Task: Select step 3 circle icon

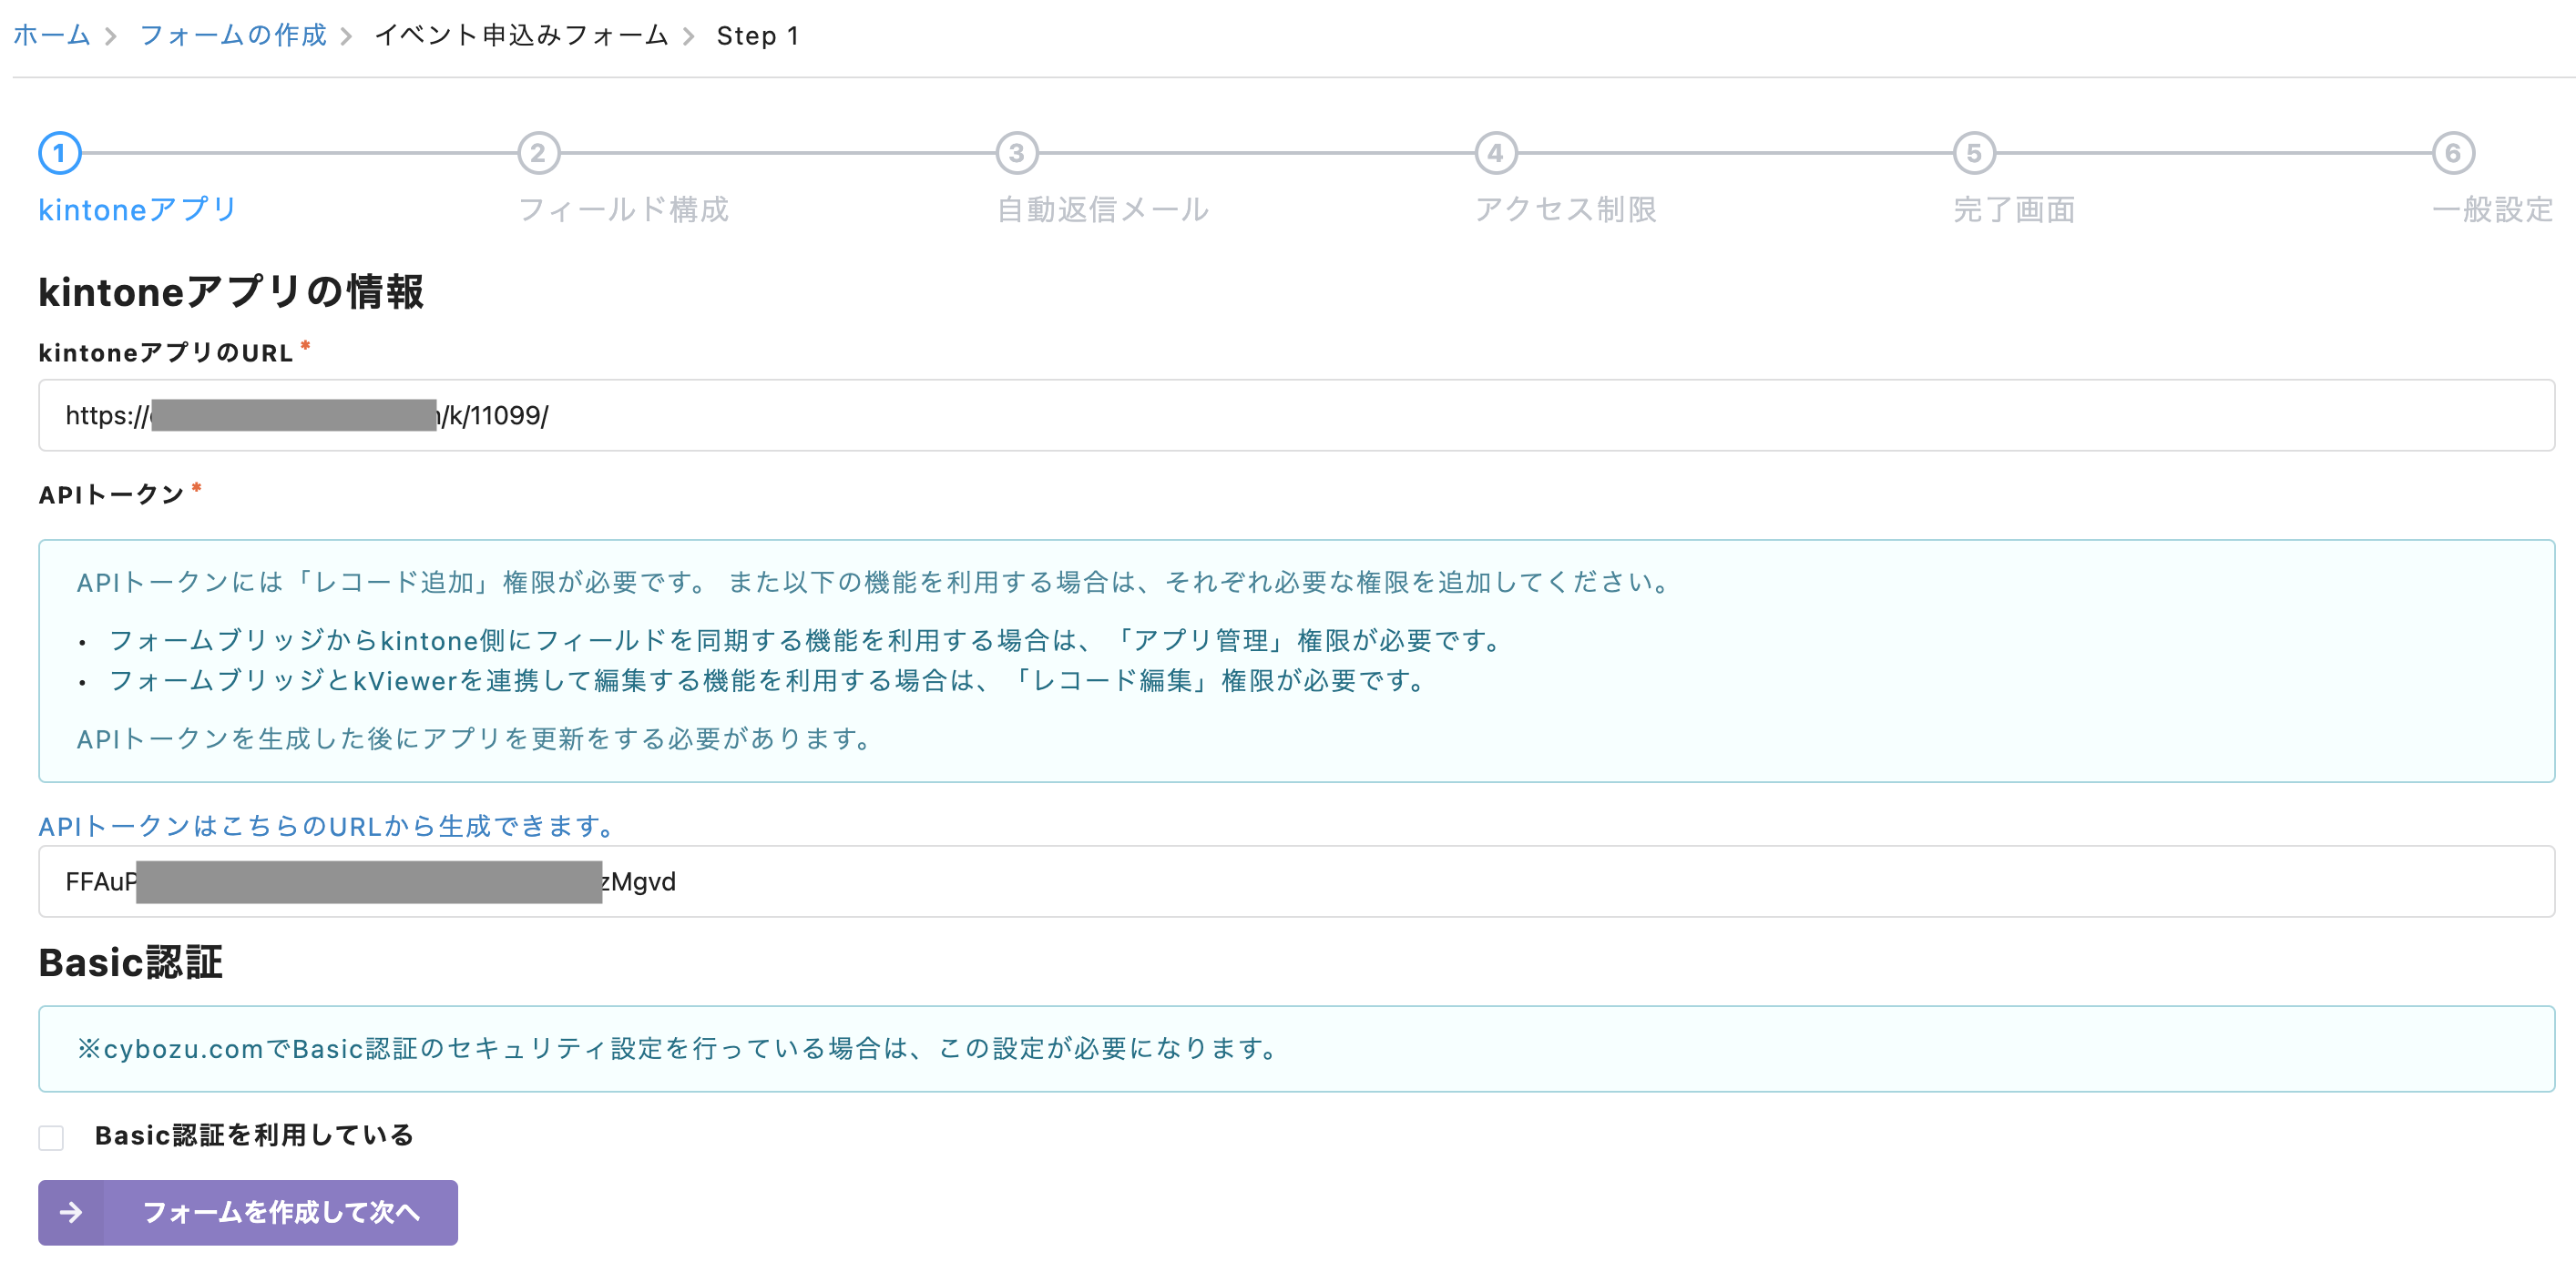Action: coord(1017,153)
